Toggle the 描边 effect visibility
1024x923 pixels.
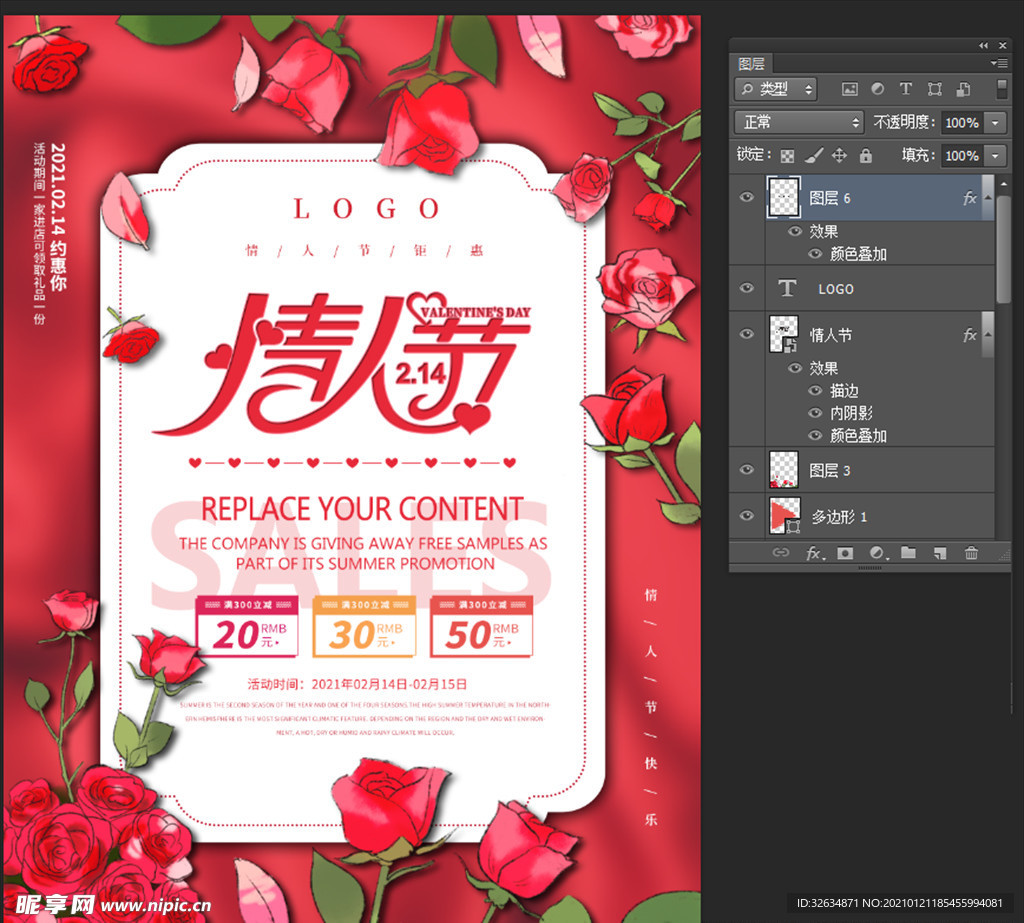(815, 391)
